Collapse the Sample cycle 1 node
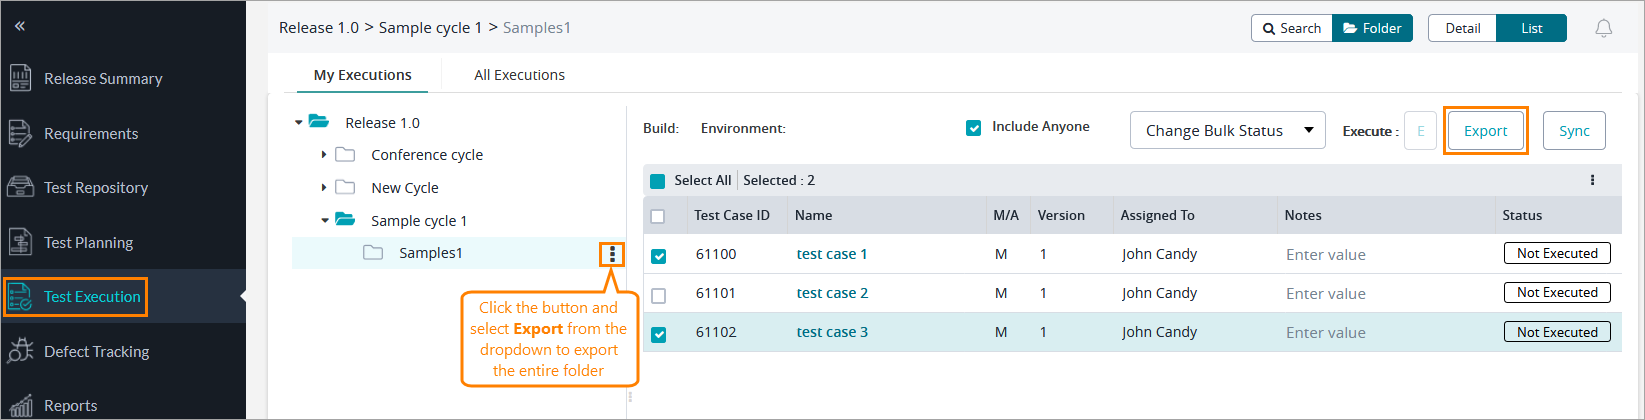The height and width of the screenshot is (420, 1645). [x=324, y=221]
